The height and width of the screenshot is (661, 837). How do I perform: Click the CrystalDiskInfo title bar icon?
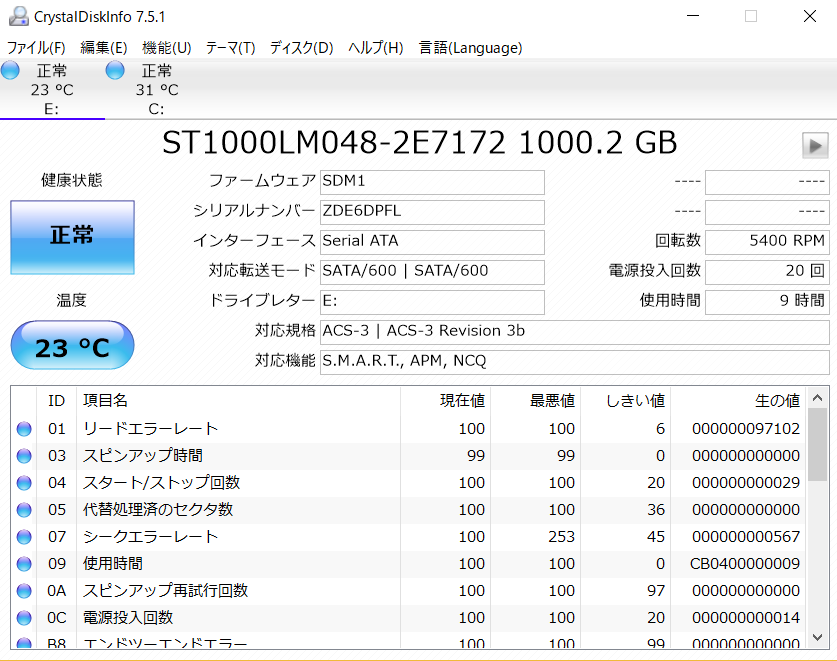(19, 17)
